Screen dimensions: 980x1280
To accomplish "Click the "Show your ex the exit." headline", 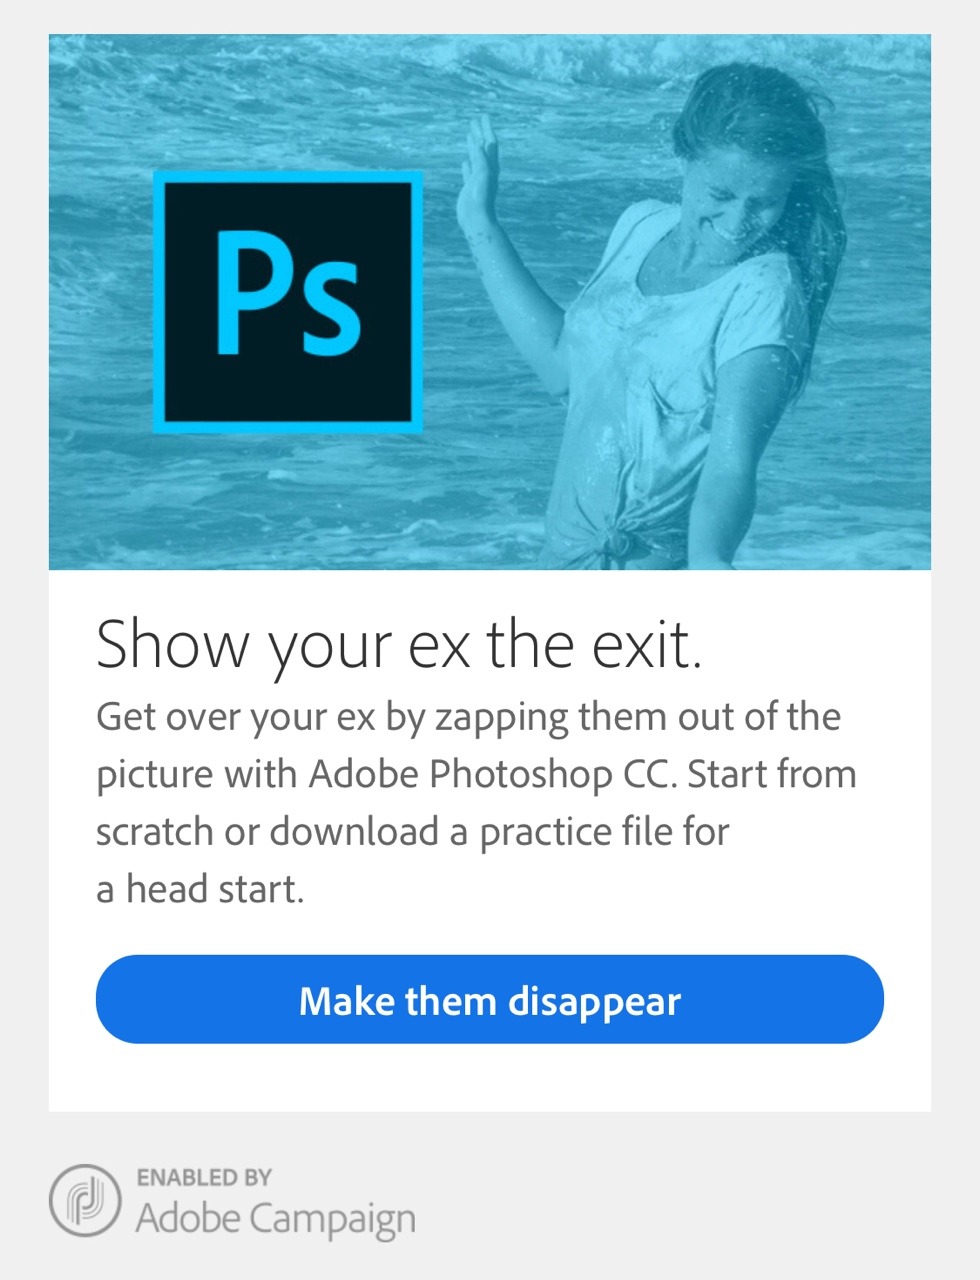I will click(399, 645).
